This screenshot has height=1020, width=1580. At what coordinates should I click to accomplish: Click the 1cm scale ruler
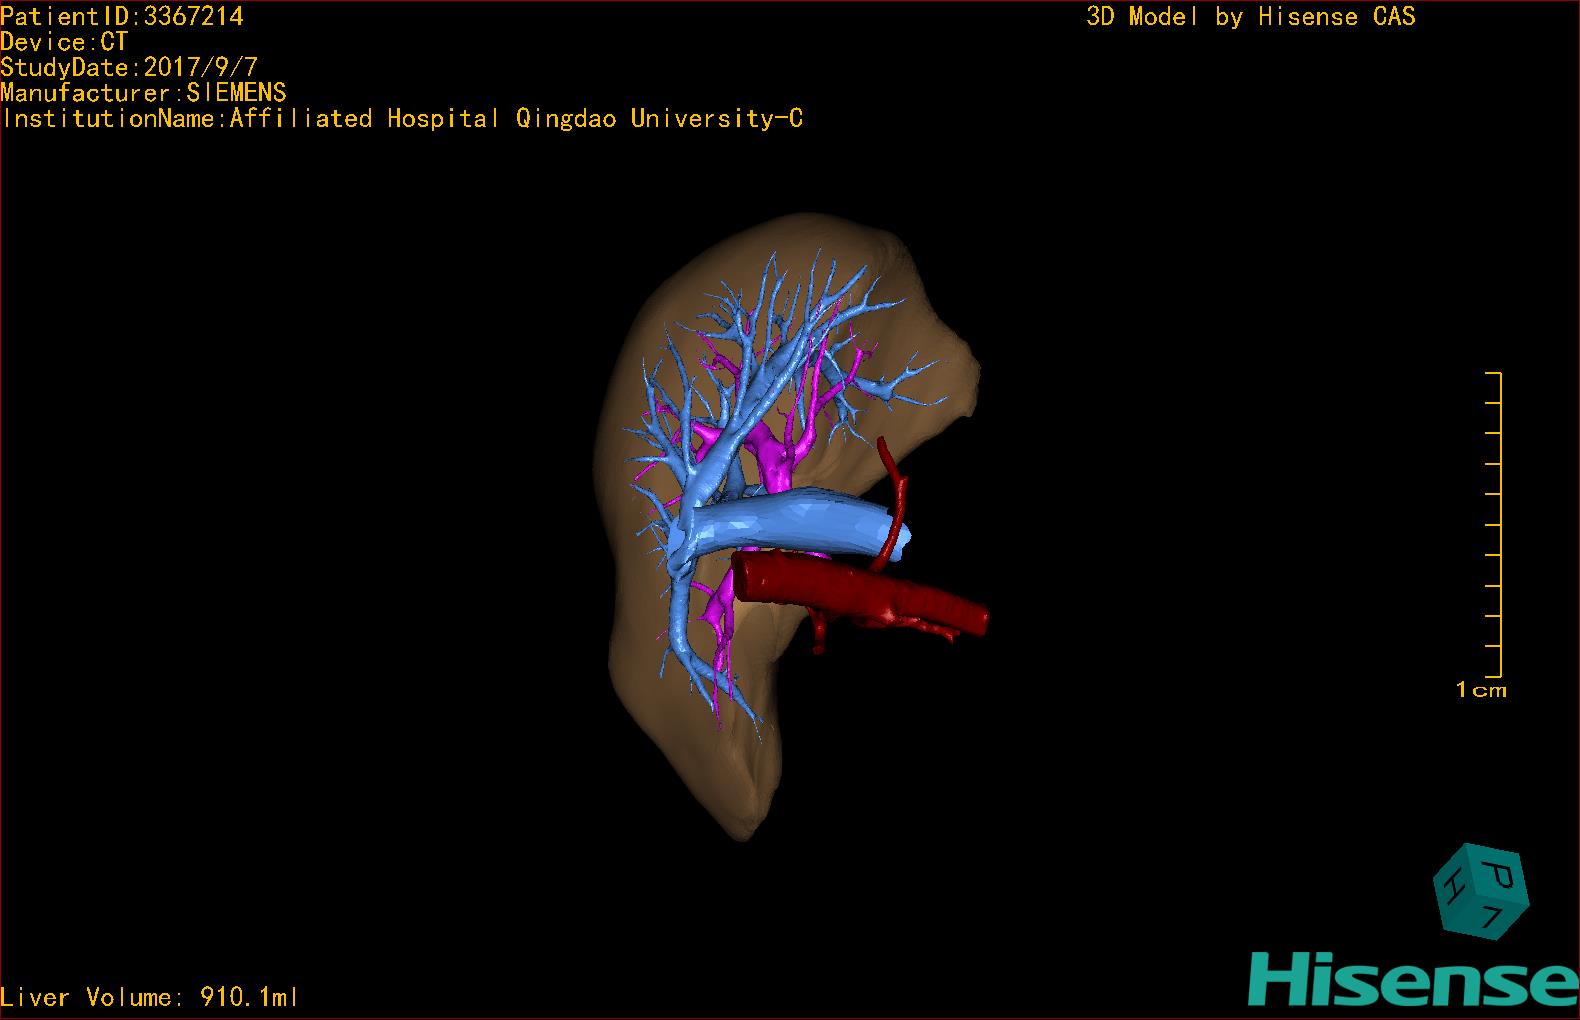click(1492, 525)
